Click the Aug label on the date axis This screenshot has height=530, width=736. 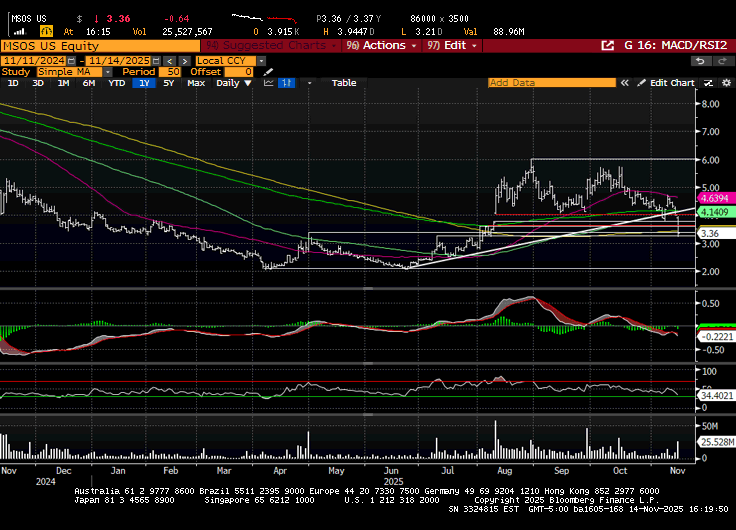click(505, 470)
